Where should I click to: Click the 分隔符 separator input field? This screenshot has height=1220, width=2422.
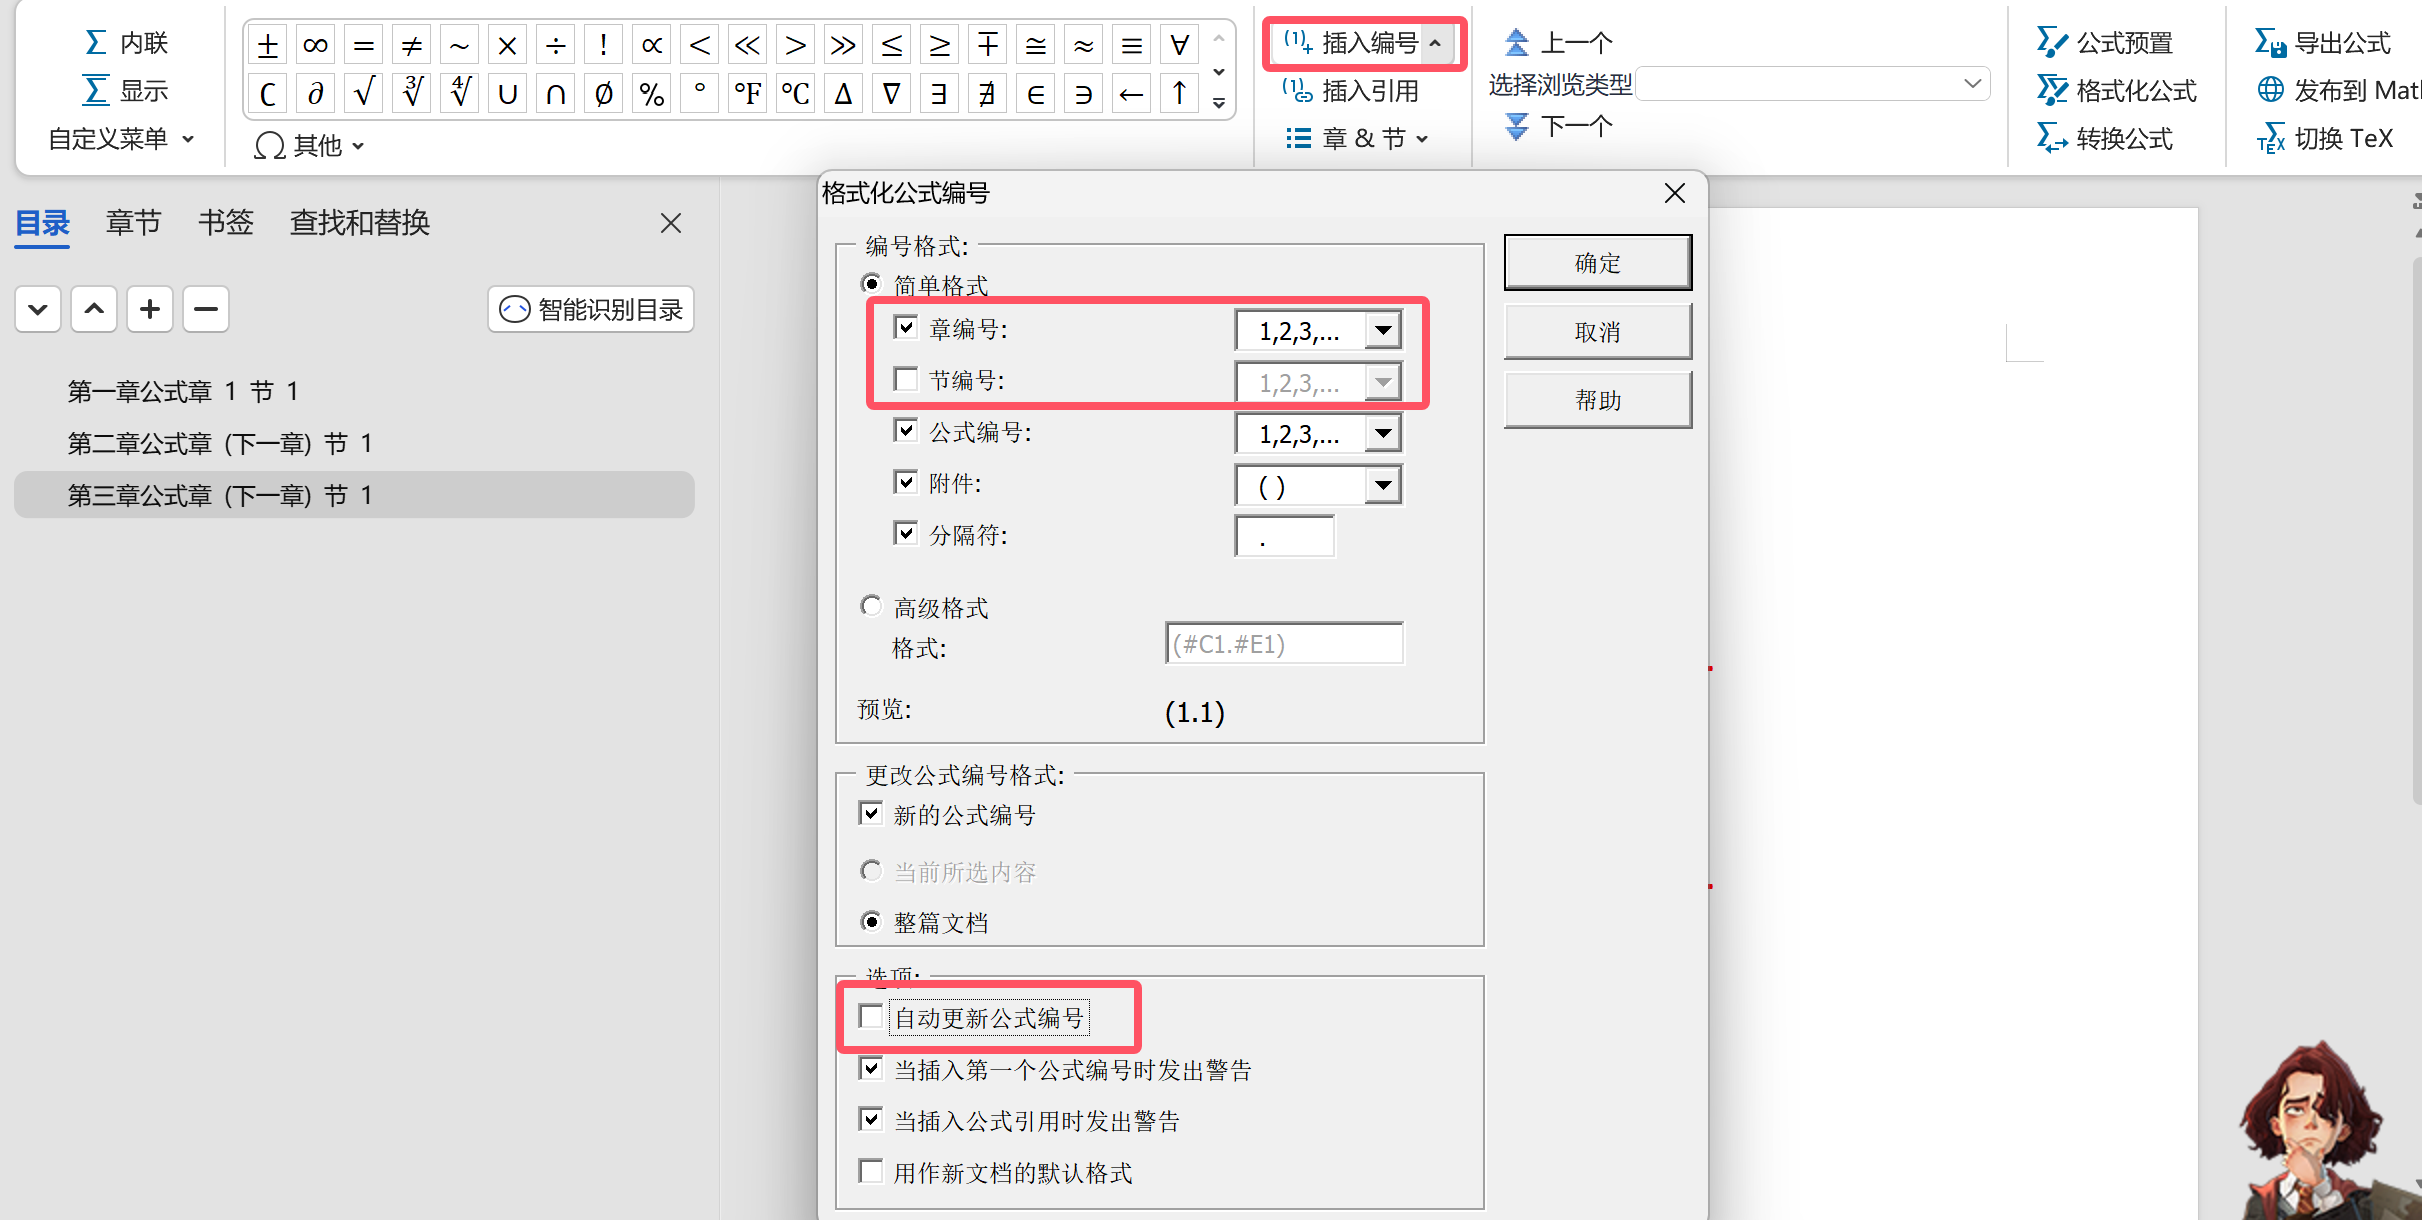1284,537
